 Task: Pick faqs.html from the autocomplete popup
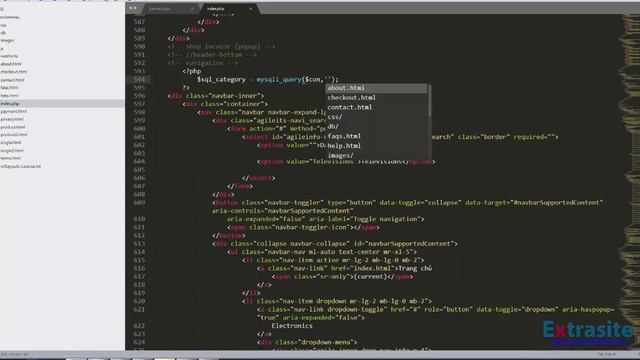click(377, 136)
